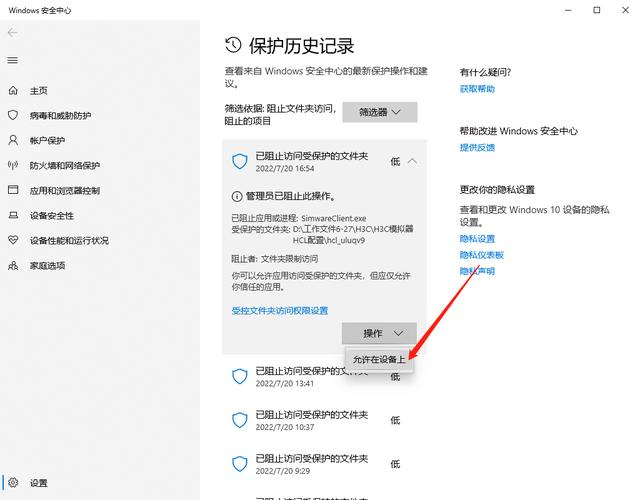The width and height of the screenshot is (640, 500).
Task: Click the heart icon for 设备性能和运行状况
Action: coord(13,240)
